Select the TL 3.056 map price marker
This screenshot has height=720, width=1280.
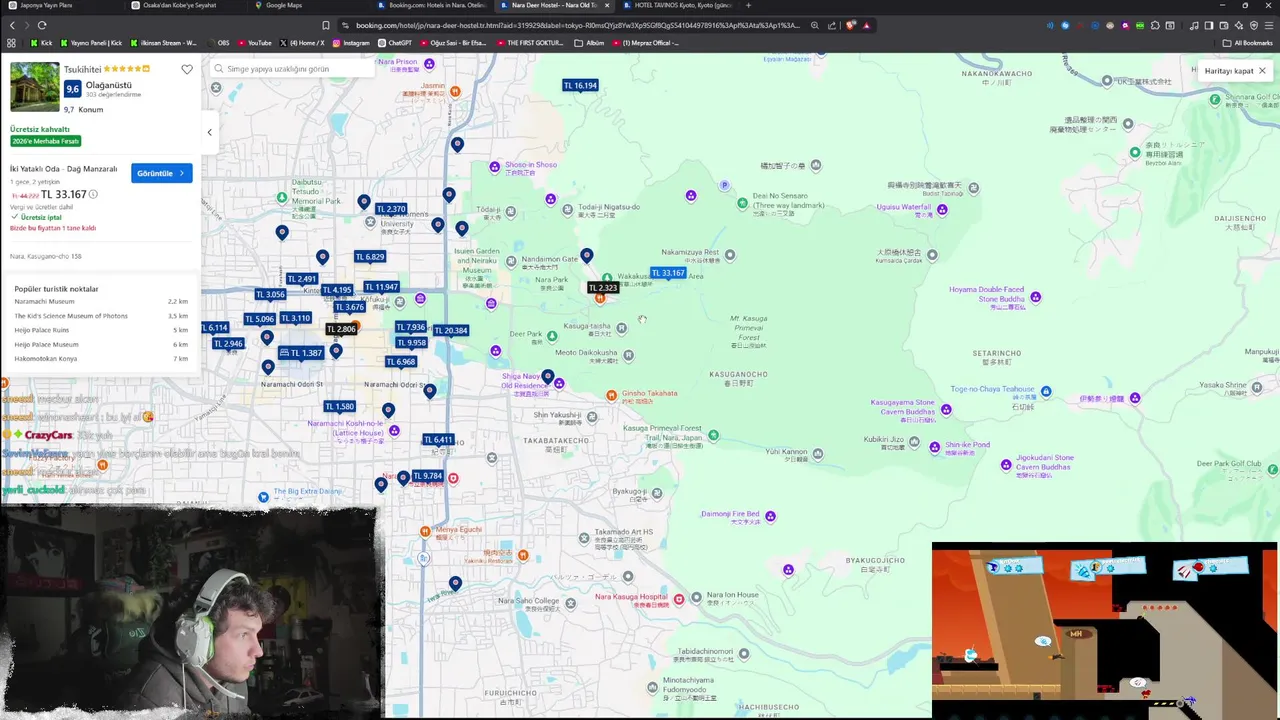point(270,294)
